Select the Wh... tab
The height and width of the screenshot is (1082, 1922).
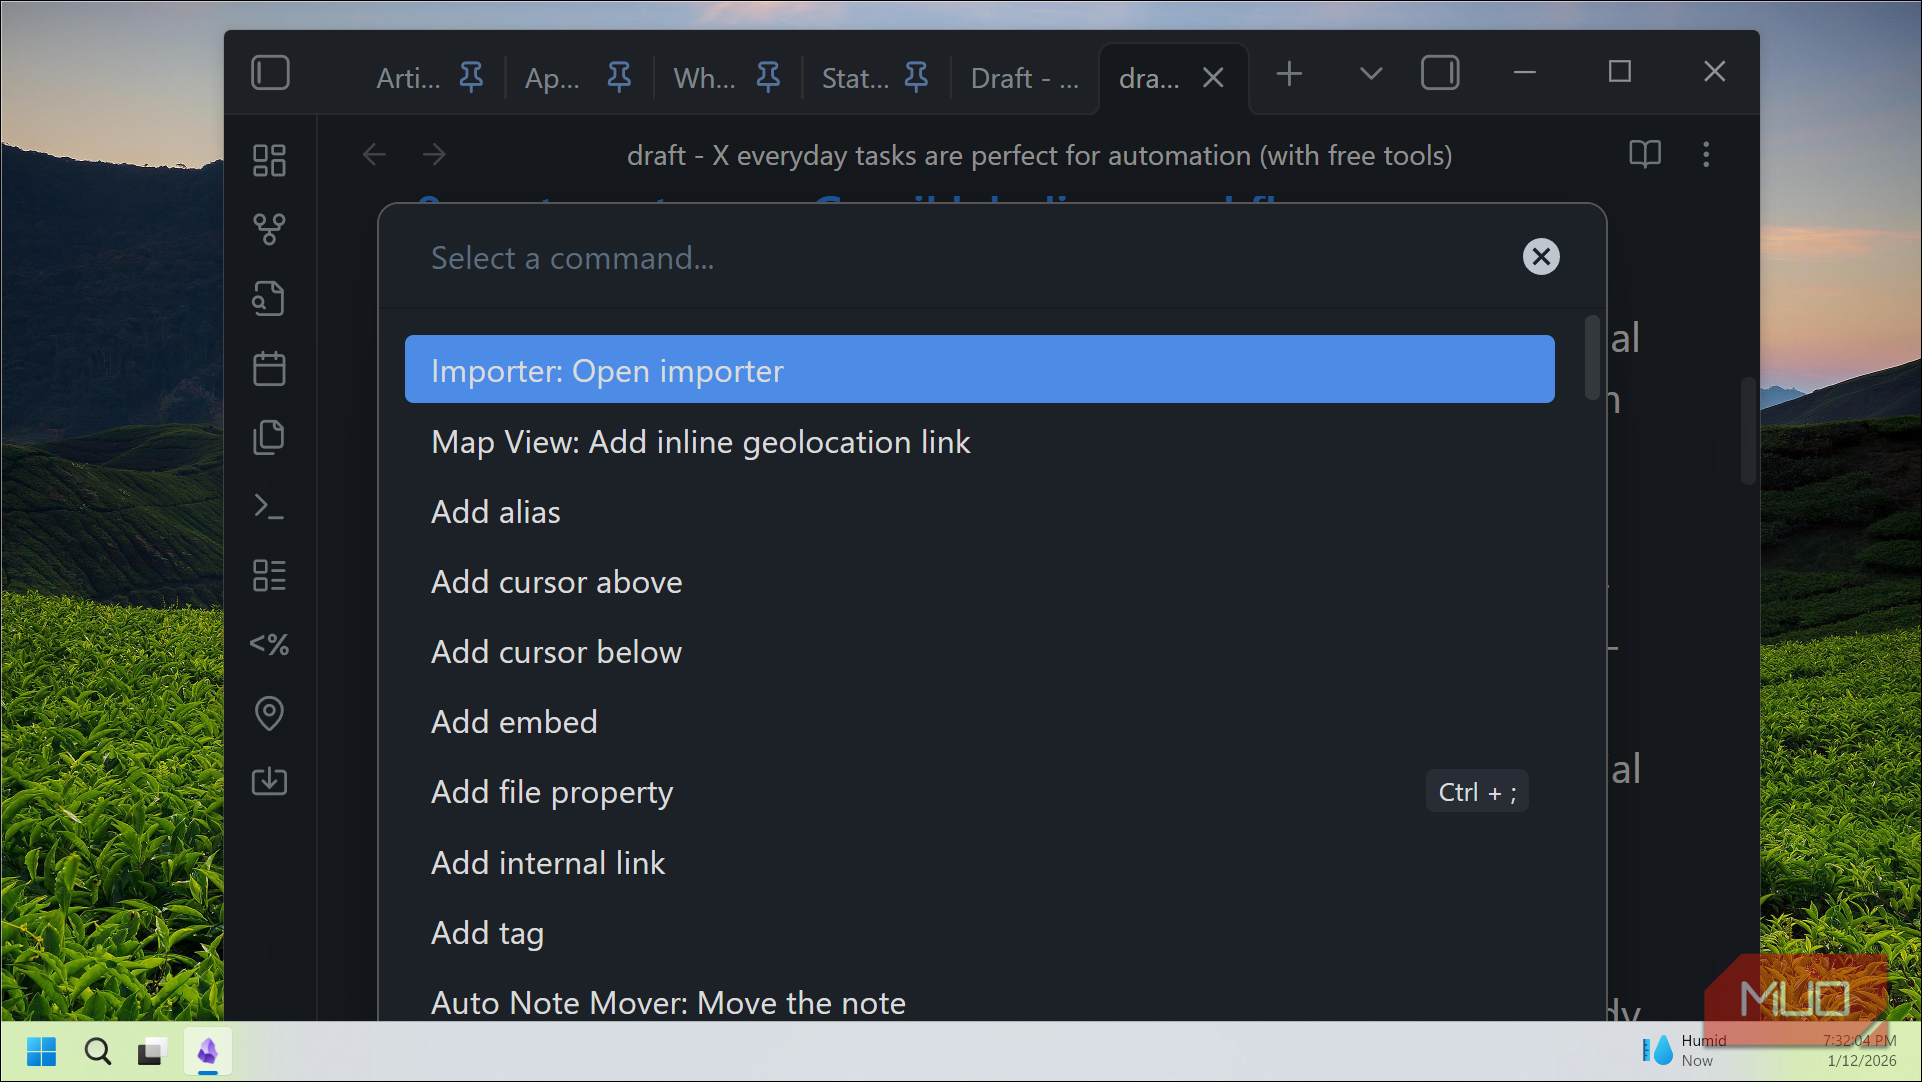[705, 78]
